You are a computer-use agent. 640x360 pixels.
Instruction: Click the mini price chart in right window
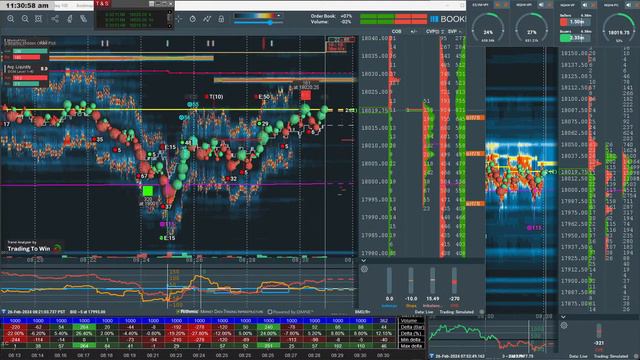pyautogui.click(x=492, y=337)
